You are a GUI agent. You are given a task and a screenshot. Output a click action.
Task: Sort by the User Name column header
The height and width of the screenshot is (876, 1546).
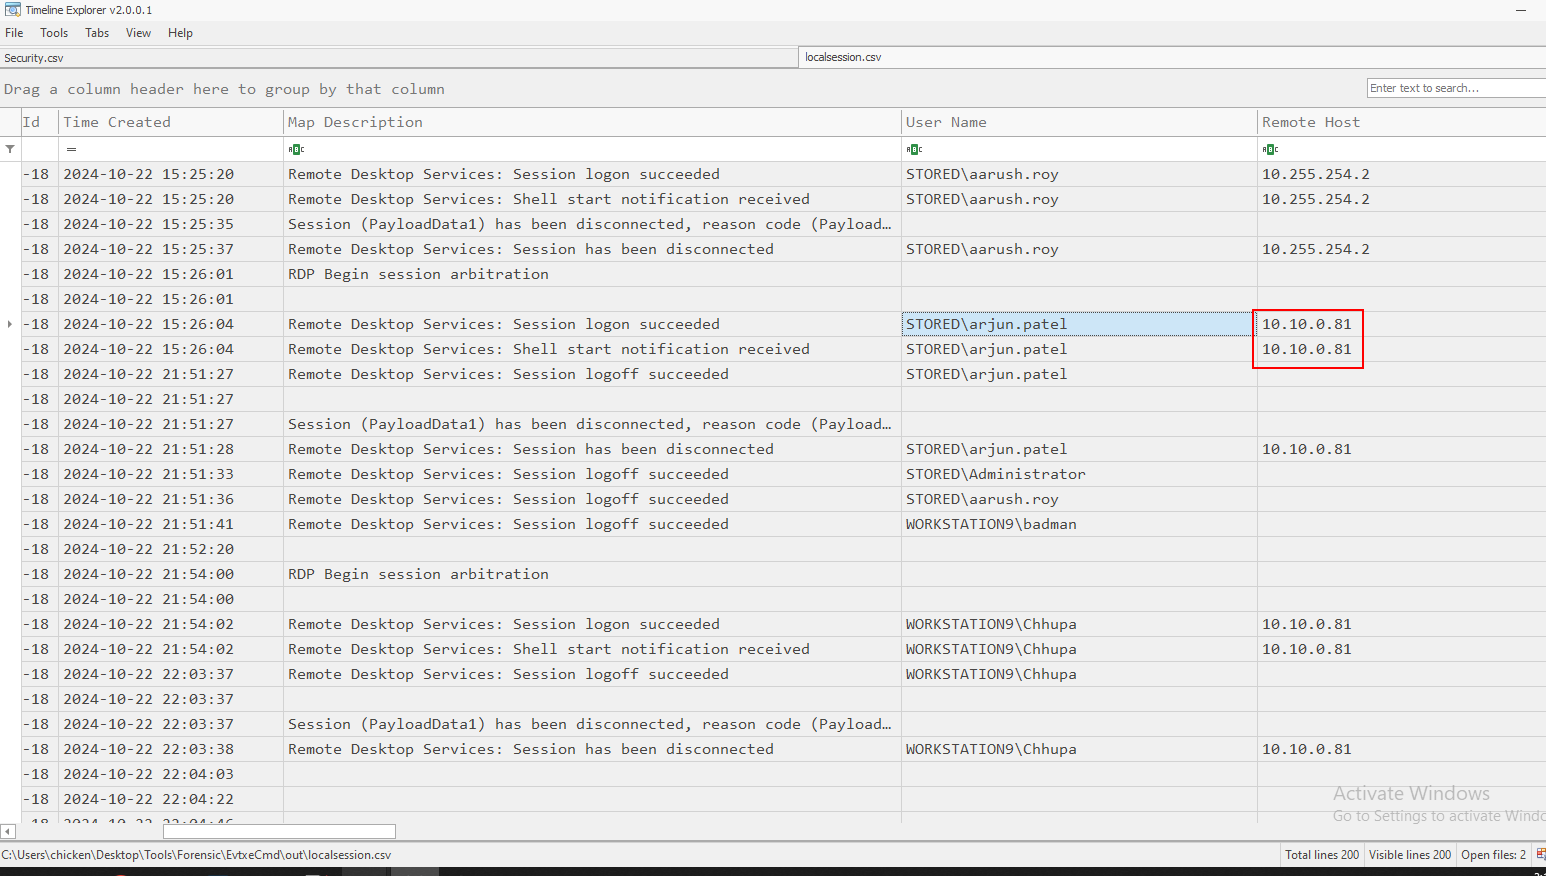point(946,122)
